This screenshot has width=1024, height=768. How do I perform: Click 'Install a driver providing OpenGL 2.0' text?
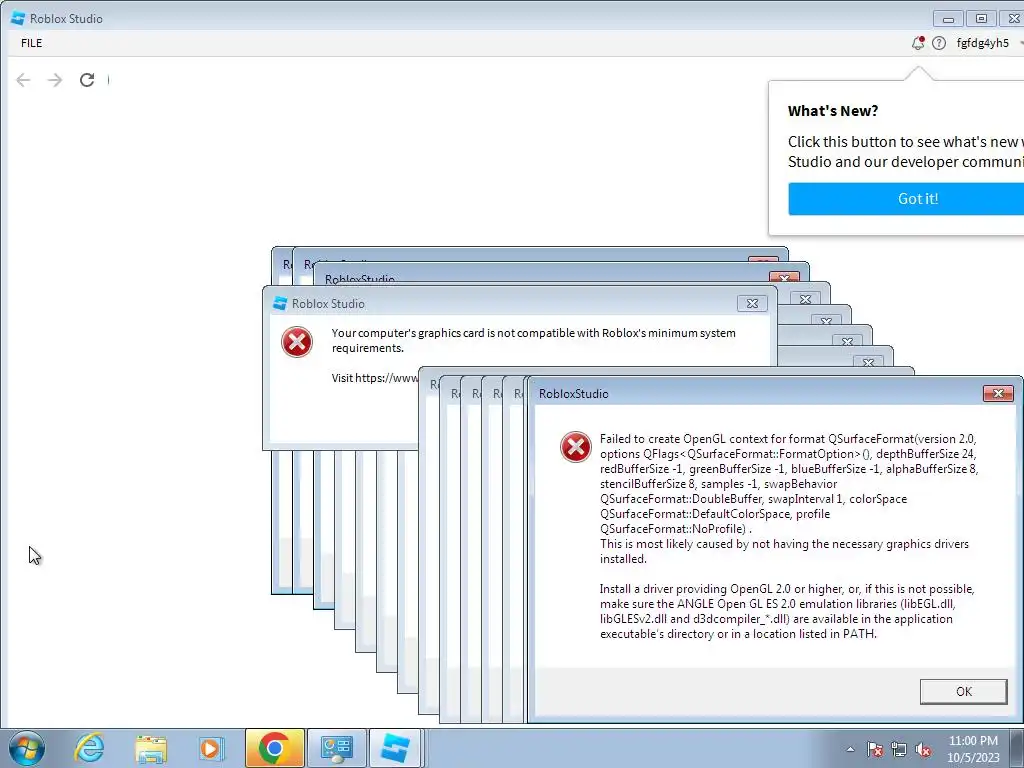point(696,588)
